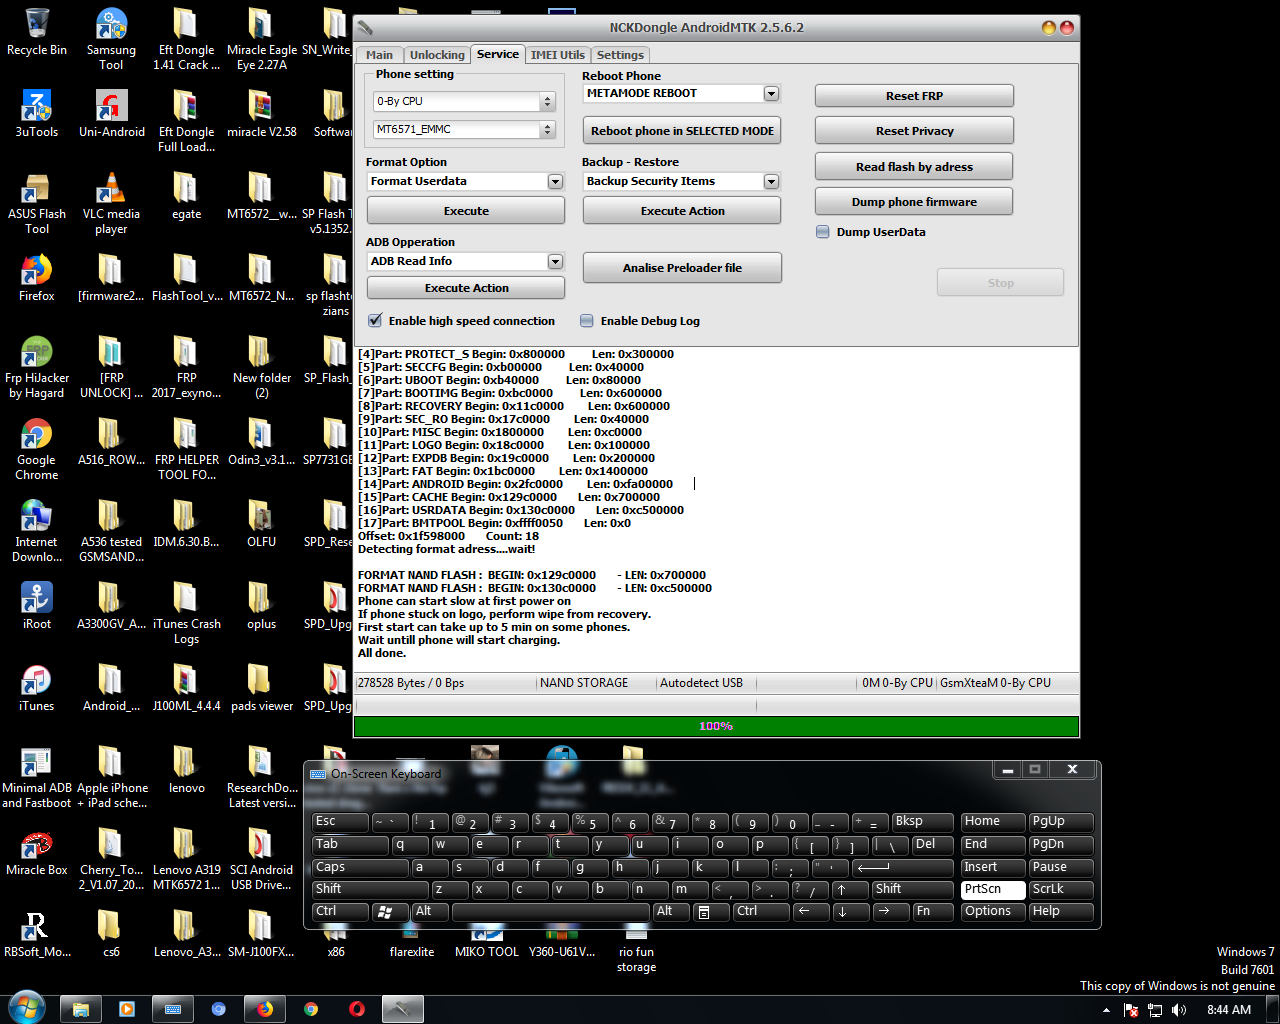Click Execute under Format Option
1280x1024 pixels.
point(466,211)
